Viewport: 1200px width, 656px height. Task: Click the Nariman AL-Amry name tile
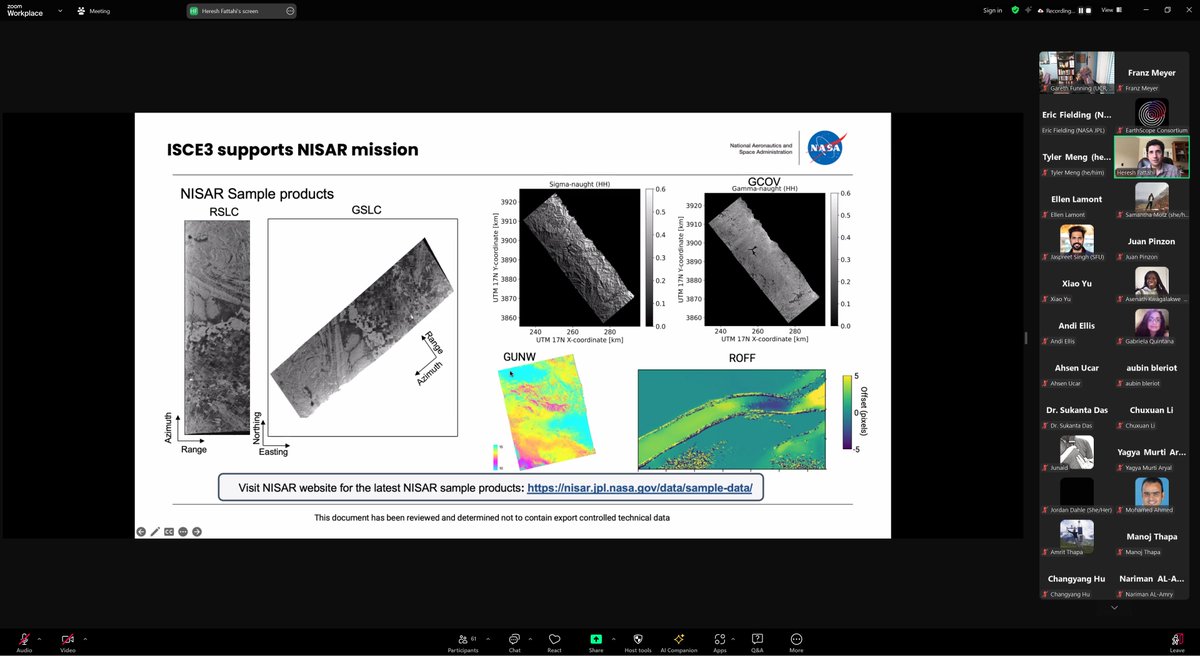pos(1151,579)
